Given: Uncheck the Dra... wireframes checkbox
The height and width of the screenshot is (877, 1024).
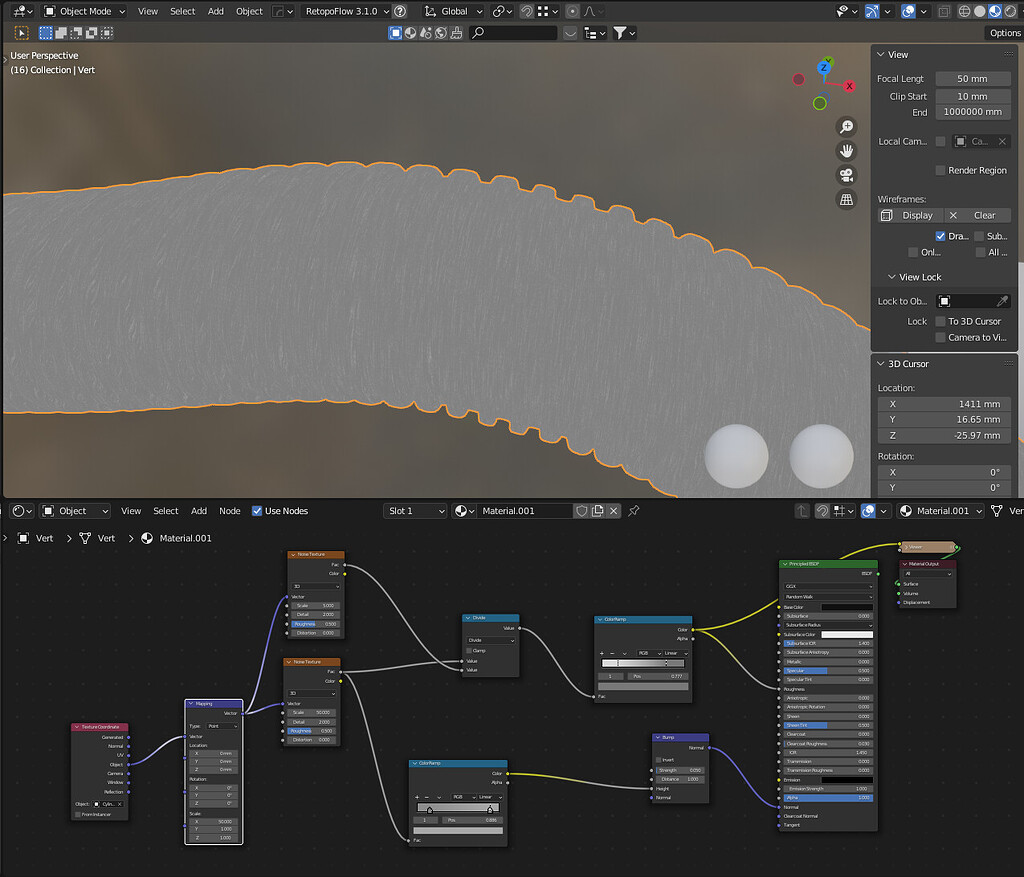Looking at the screenshot, I should (940, 236).
